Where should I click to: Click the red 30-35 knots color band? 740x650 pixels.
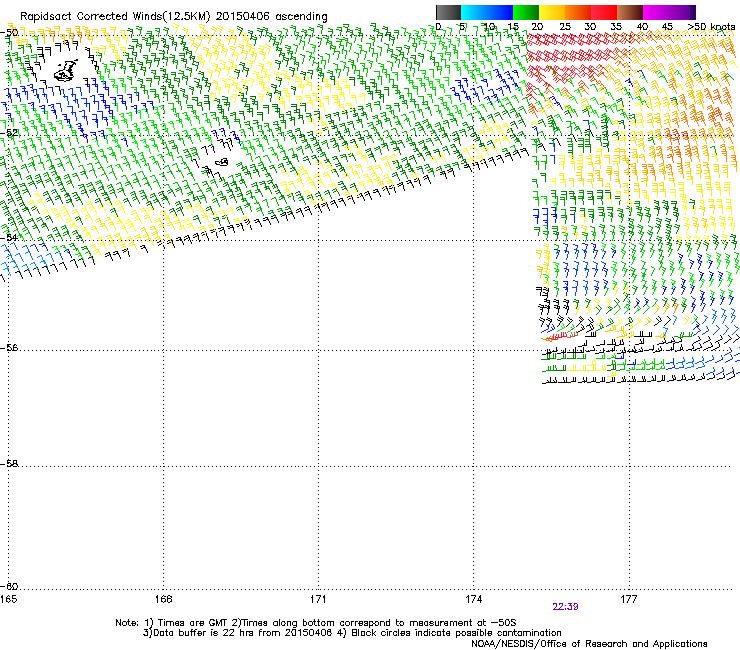pos(604,12)
